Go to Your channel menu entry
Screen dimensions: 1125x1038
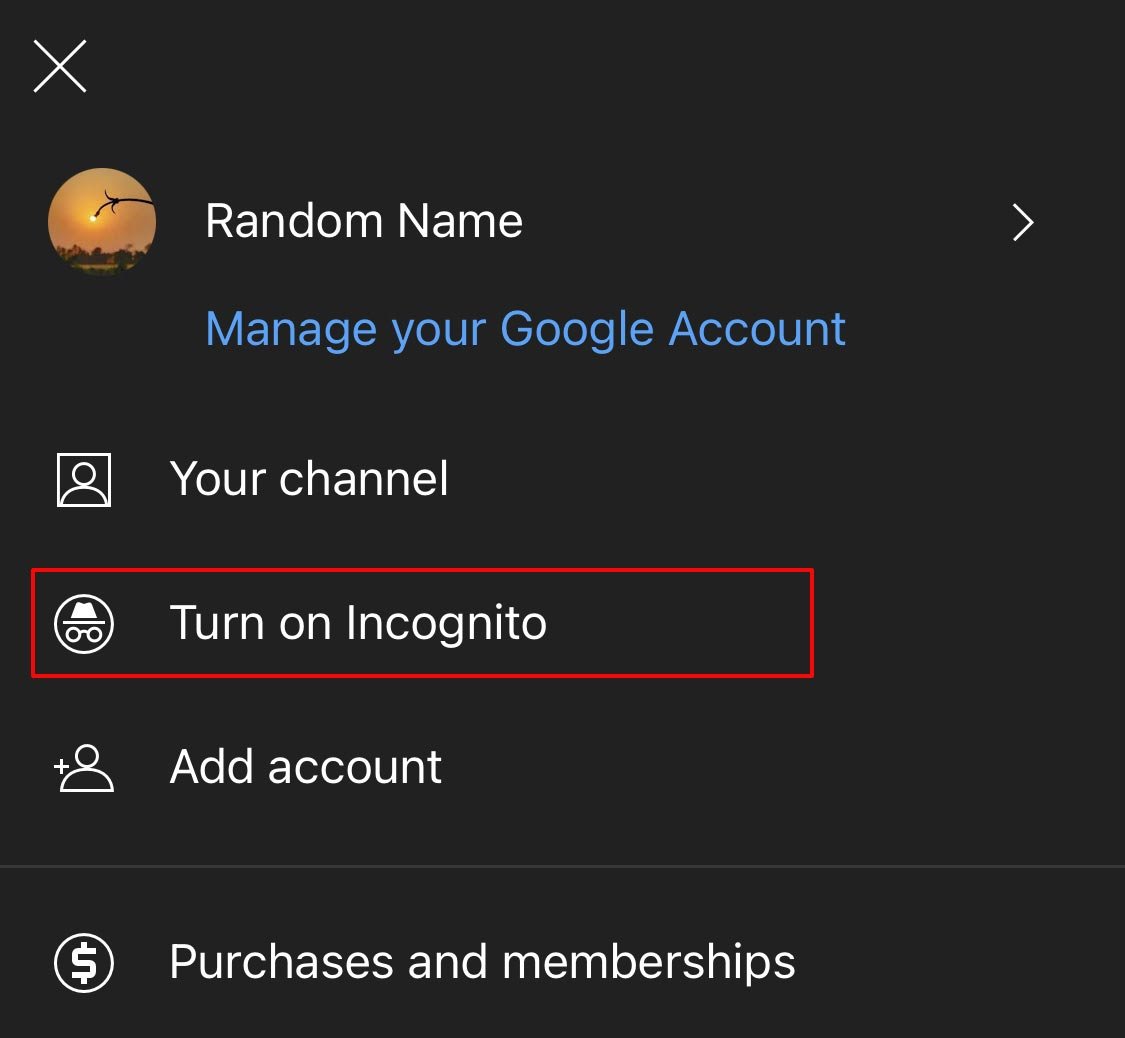[309, 478]
